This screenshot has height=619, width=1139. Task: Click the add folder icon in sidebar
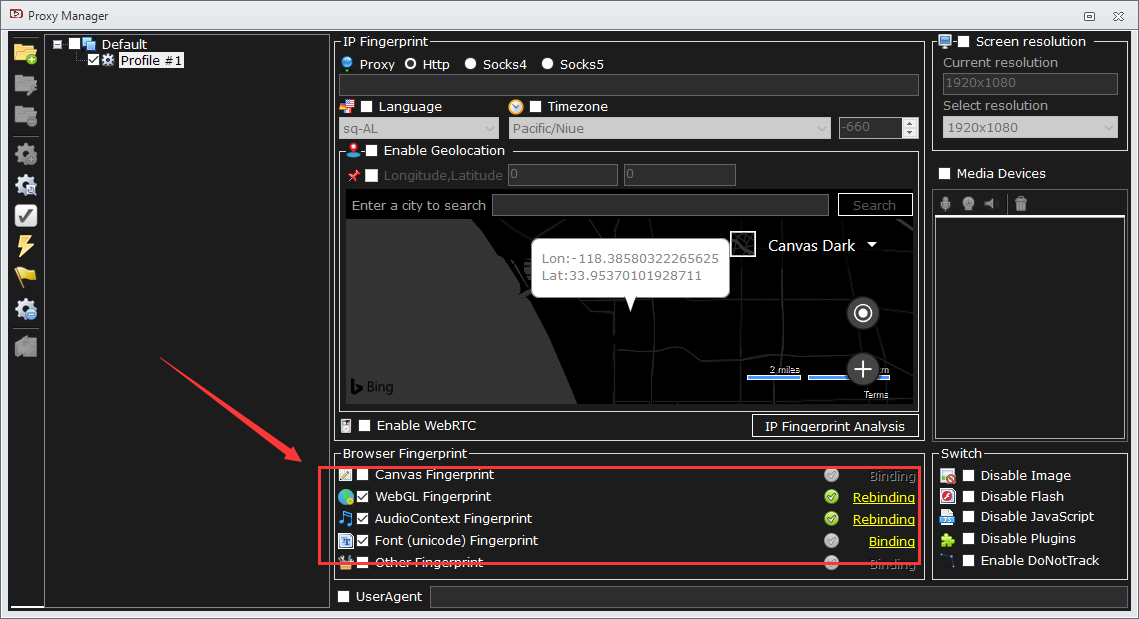coord(25,53)
